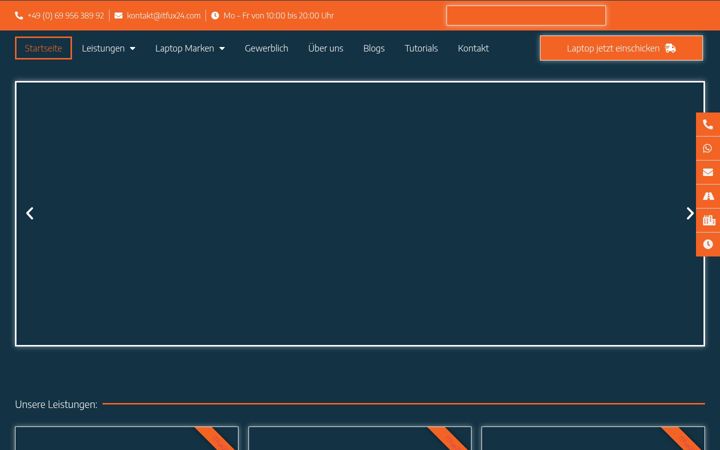Expand the Leistungen dropdown arrow
Viewport: 720px width, 450px height.
(x=132, y=49)
